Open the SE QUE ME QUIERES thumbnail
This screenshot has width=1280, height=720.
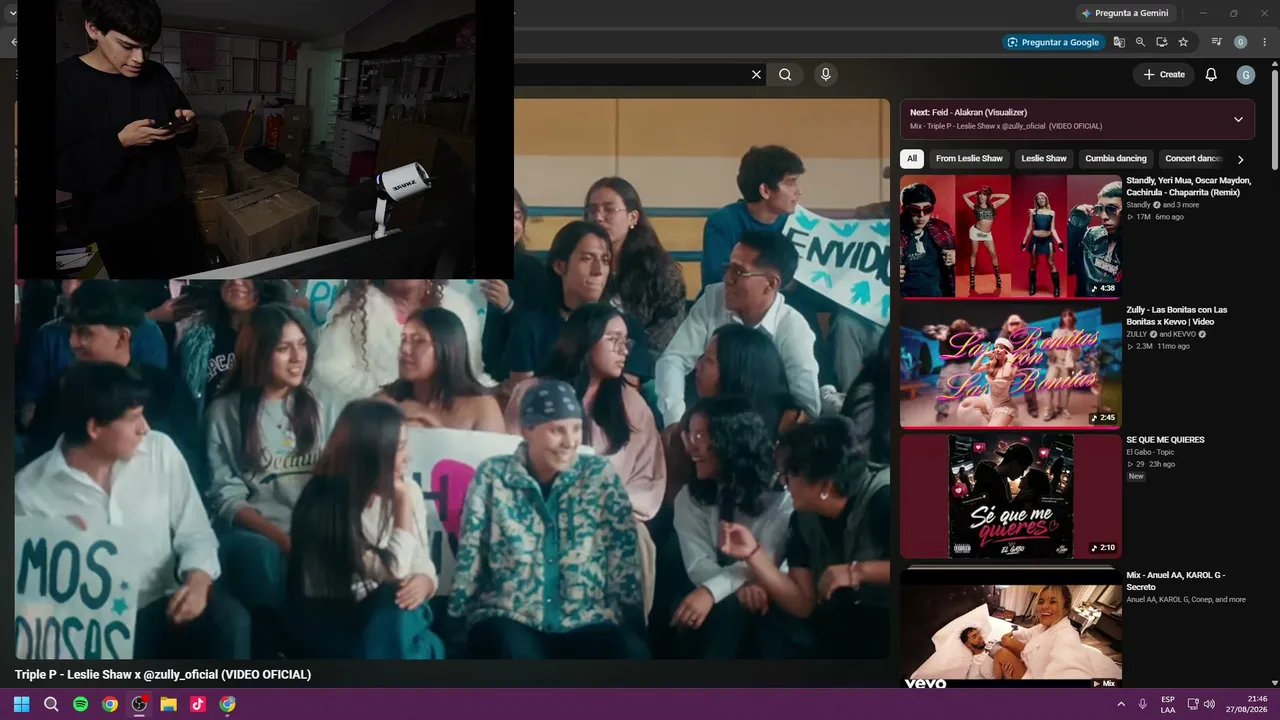click(x=1010, y=496)
